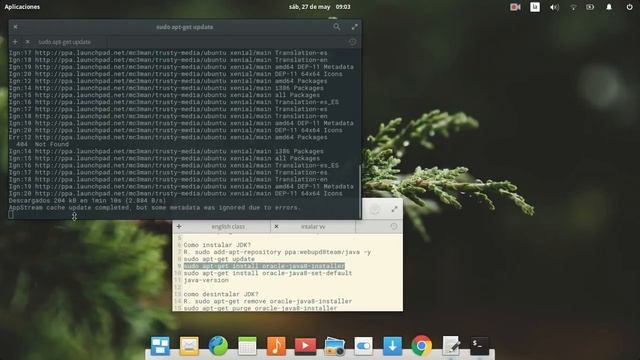Image resolution: width=640 pixels, height=360 pixels.
Task: Launch Google Chrome from the dock
Action: pyautogui.click(x=421, y=346)
